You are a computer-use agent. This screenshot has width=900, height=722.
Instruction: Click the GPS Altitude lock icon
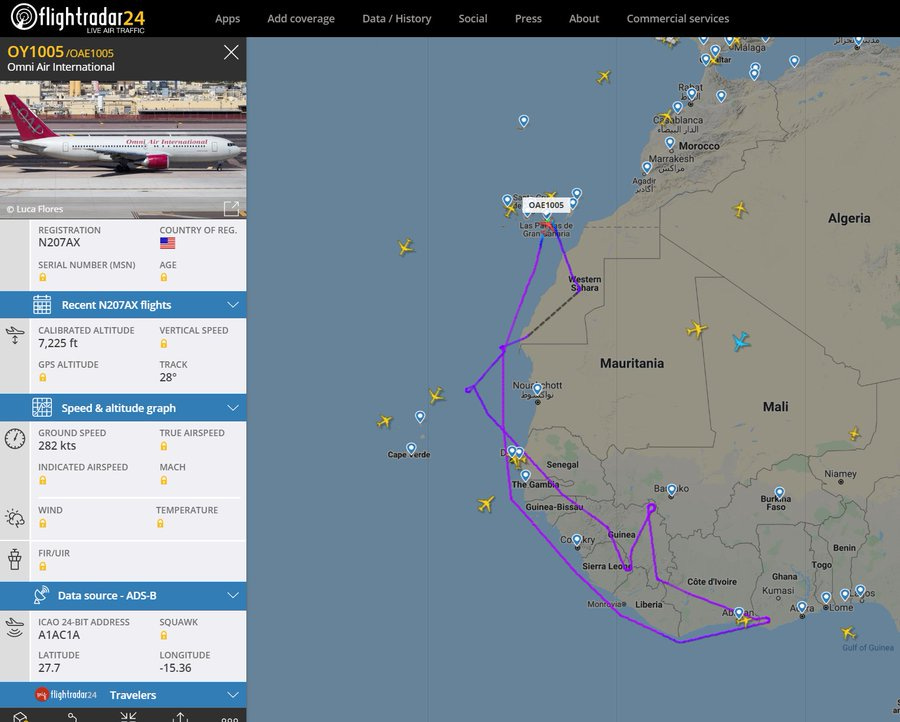tap(42, 377)
